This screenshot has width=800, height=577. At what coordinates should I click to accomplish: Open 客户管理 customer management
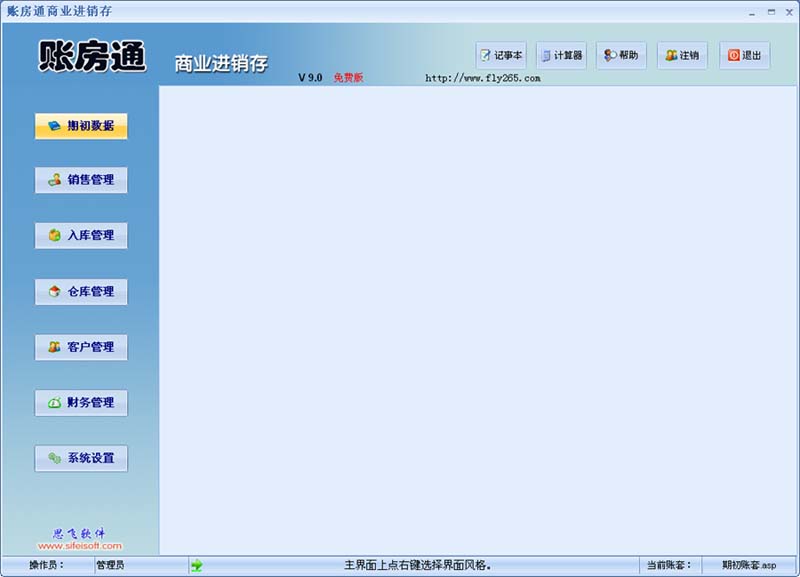[81, 347]
